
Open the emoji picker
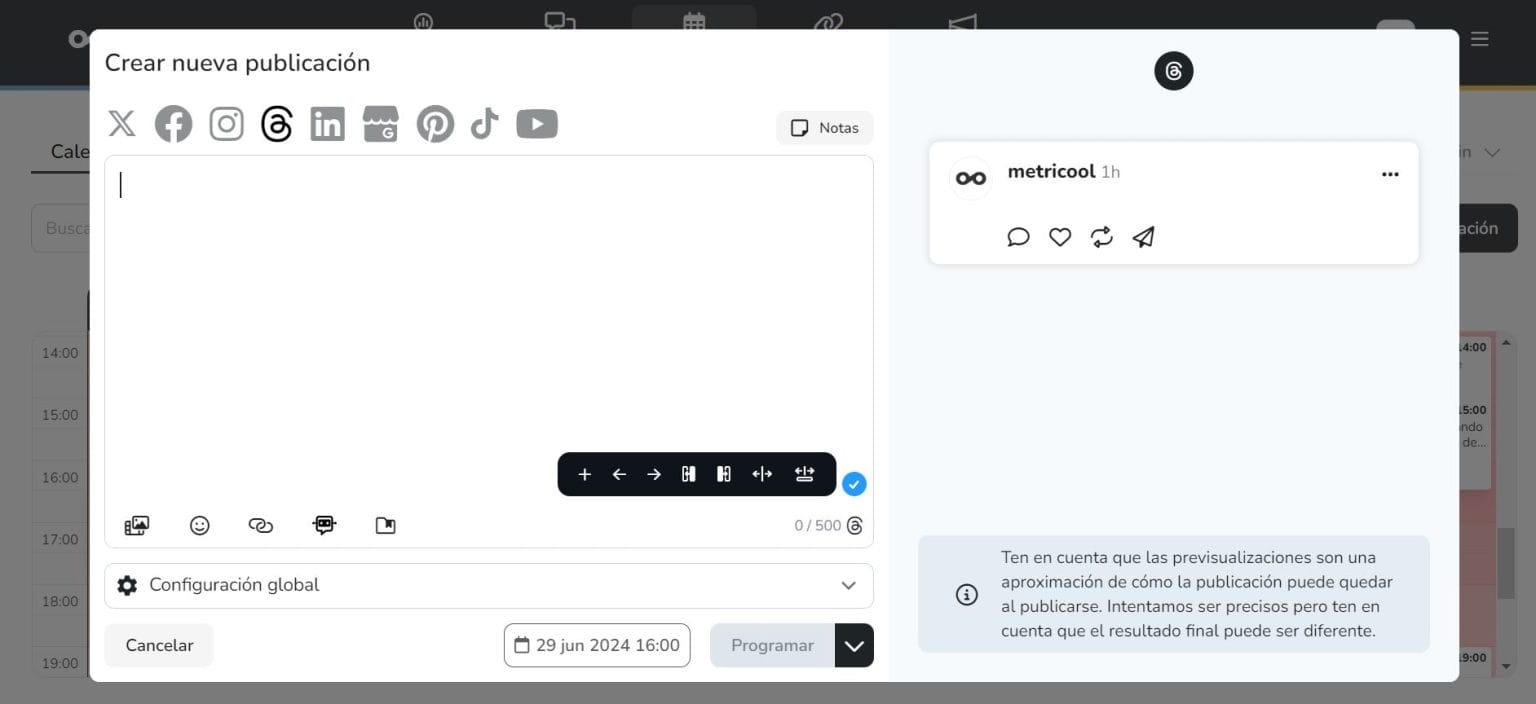pos(199,525)
